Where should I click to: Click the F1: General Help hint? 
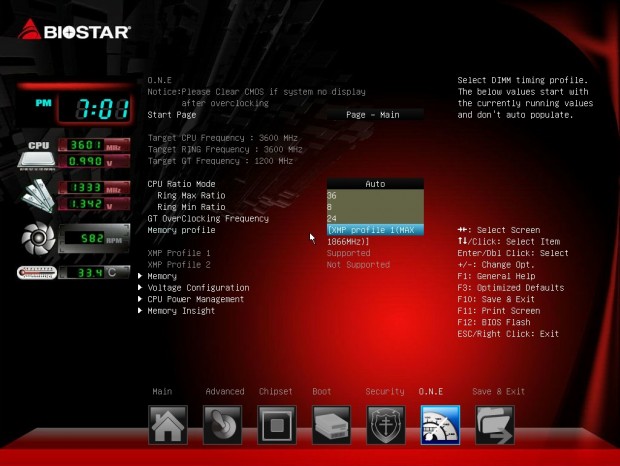[x=496, y=276]
